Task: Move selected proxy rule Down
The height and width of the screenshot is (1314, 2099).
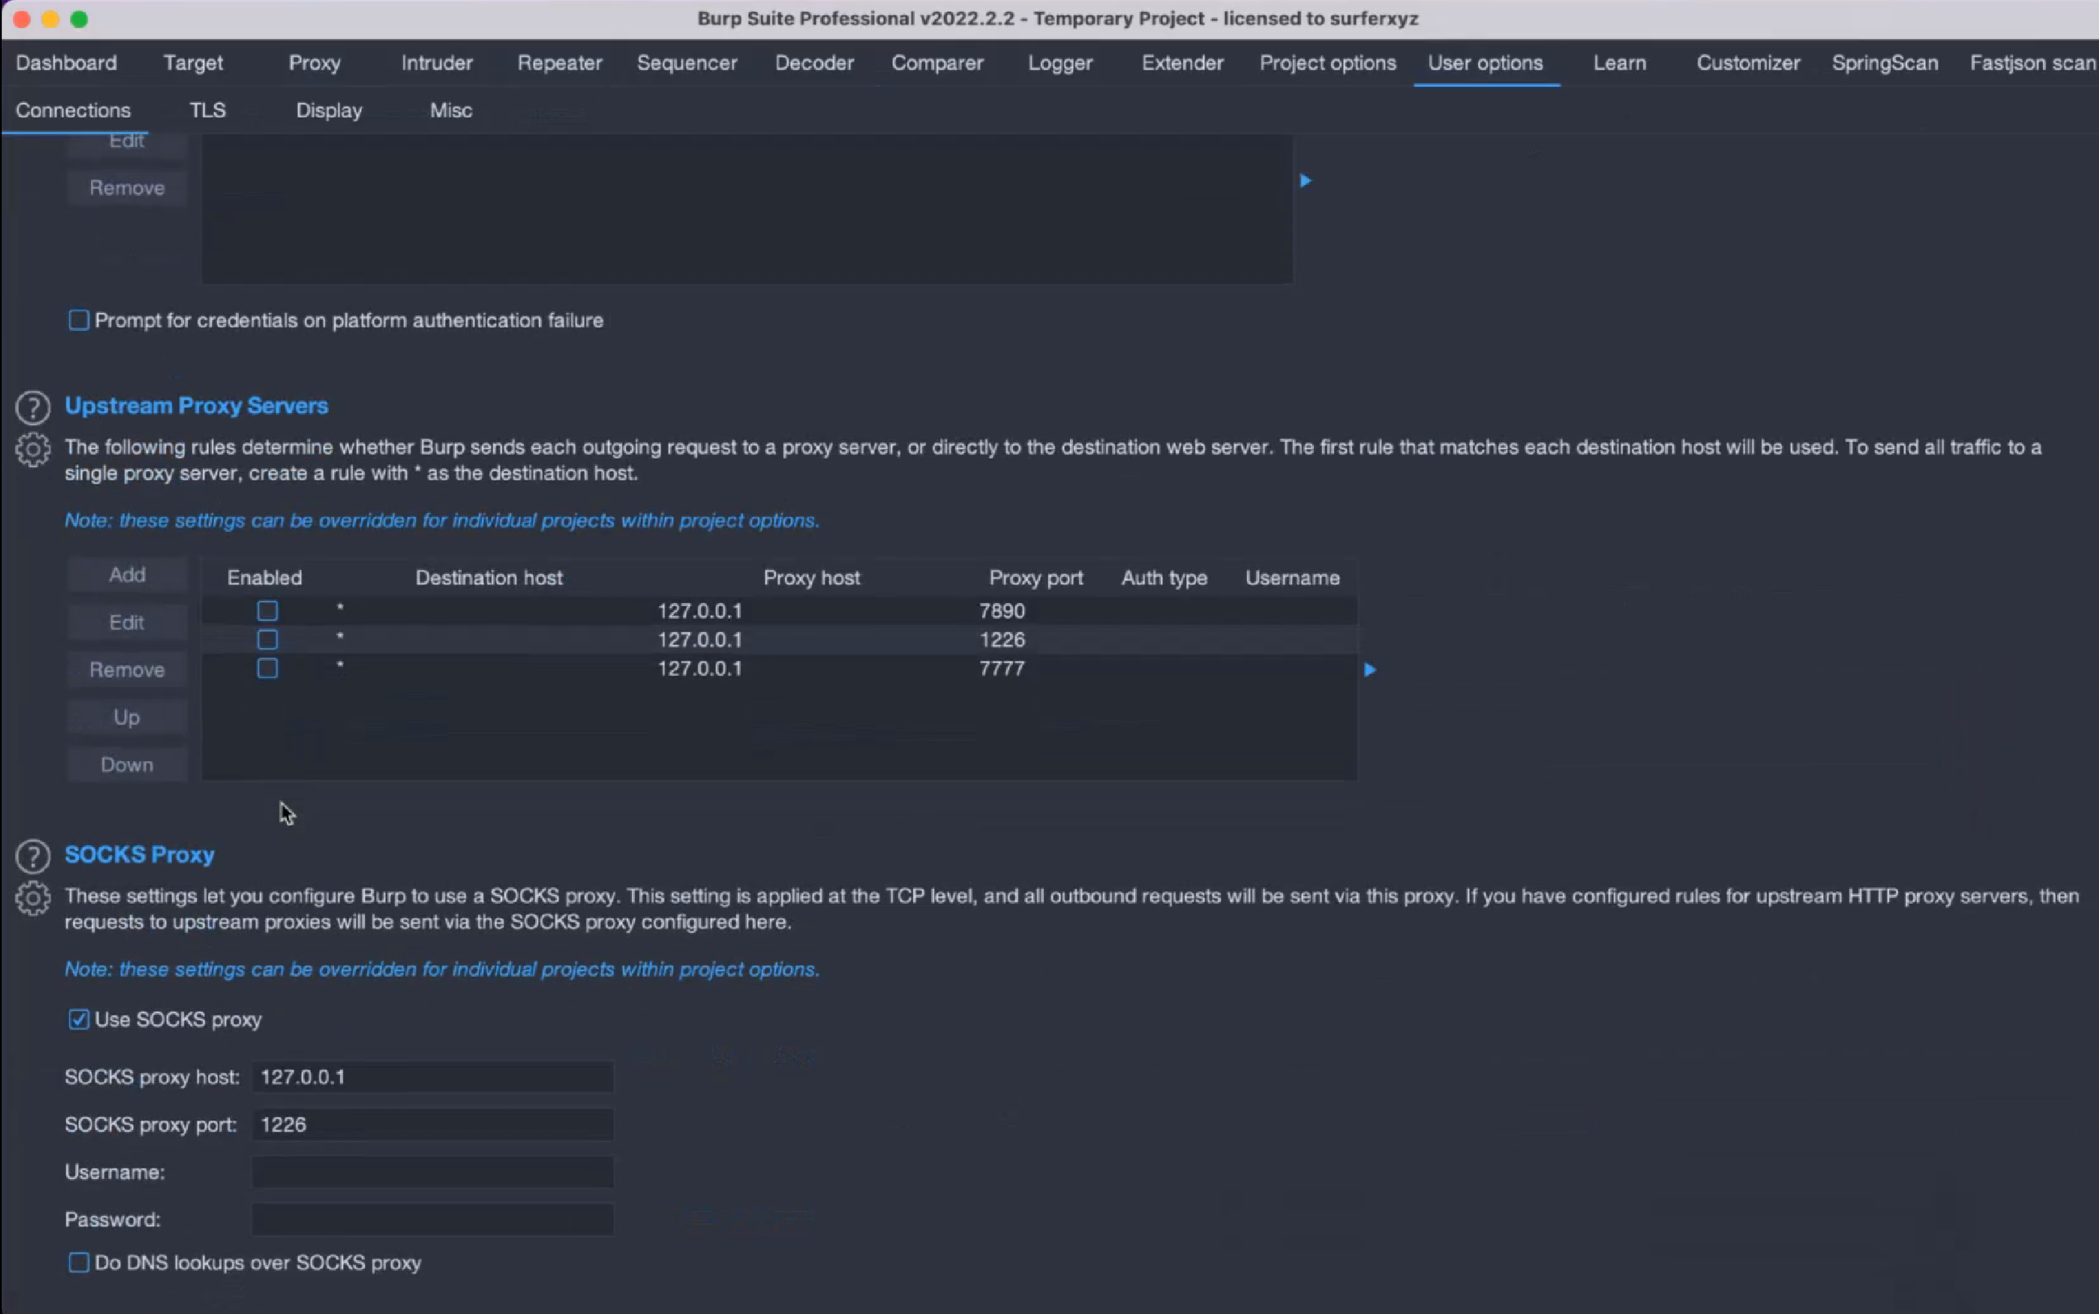Action: click(x=127, y=764)
